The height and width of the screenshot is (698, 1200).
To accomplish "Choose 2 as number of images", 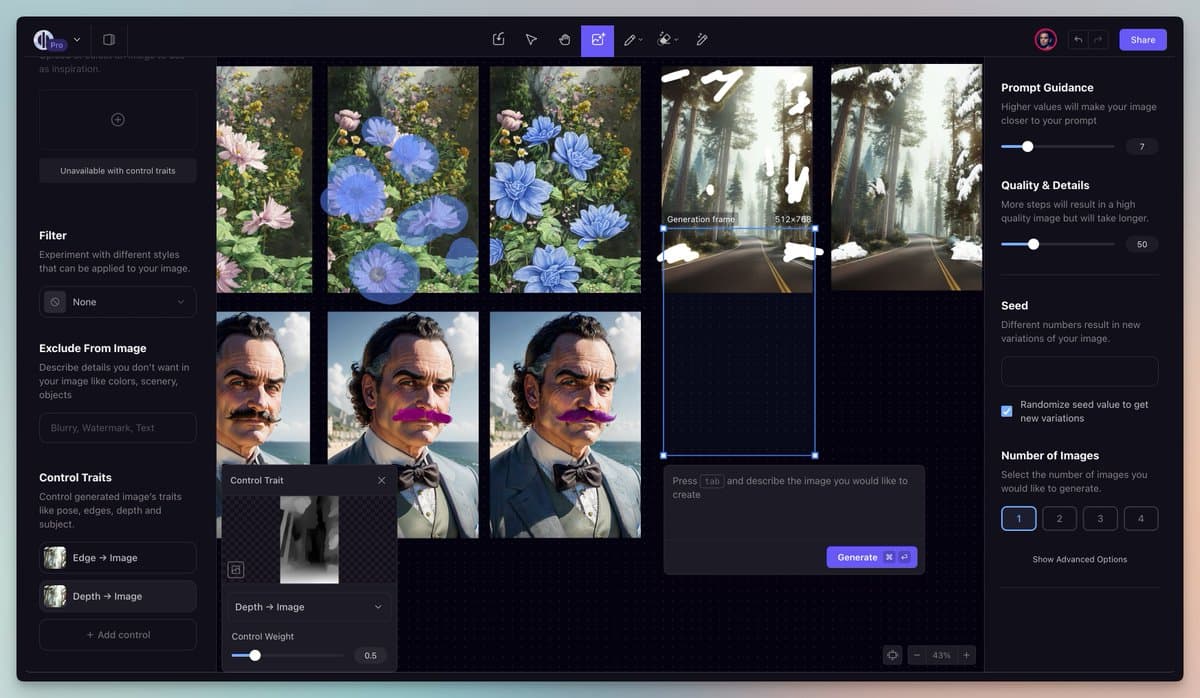I will click(x=1059, y=518).
